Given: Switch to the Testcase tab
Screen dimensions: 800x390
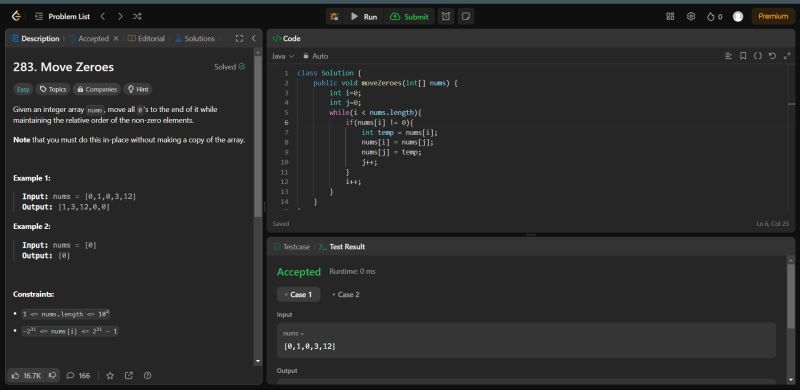Looking at the screenshot, I should (x=291, y=247).
